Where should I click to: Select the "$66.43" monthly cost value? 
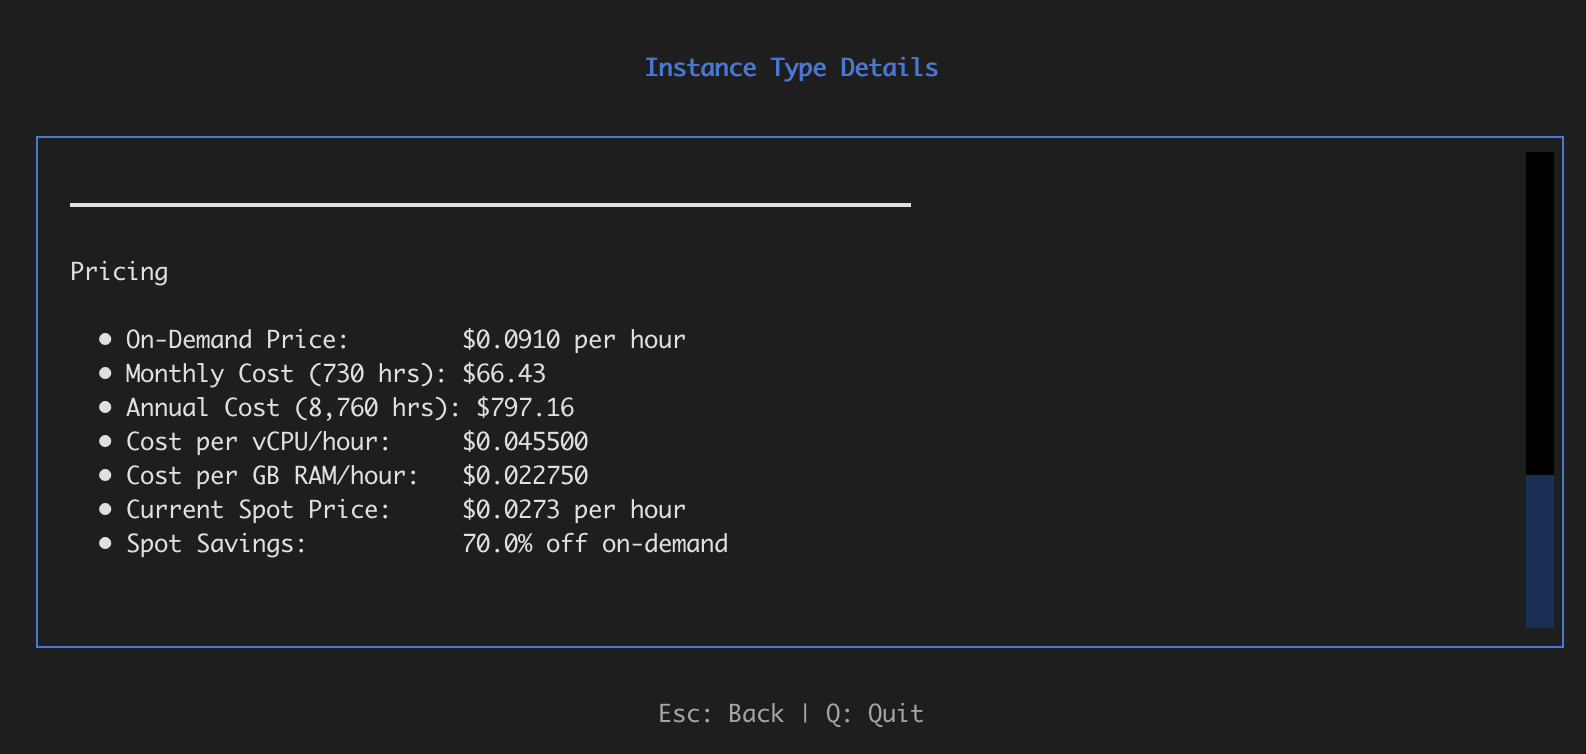click(x=504, y=374)
